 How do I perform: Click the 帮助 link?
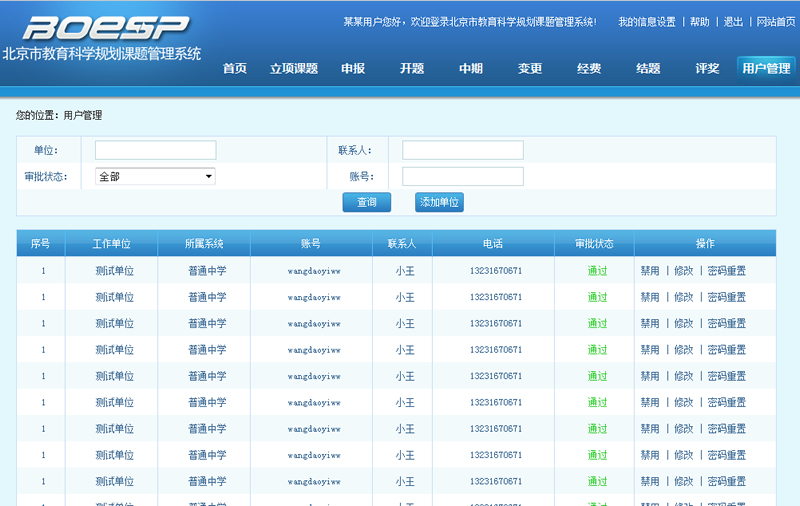pyautogui.click(x=699, y=22)
